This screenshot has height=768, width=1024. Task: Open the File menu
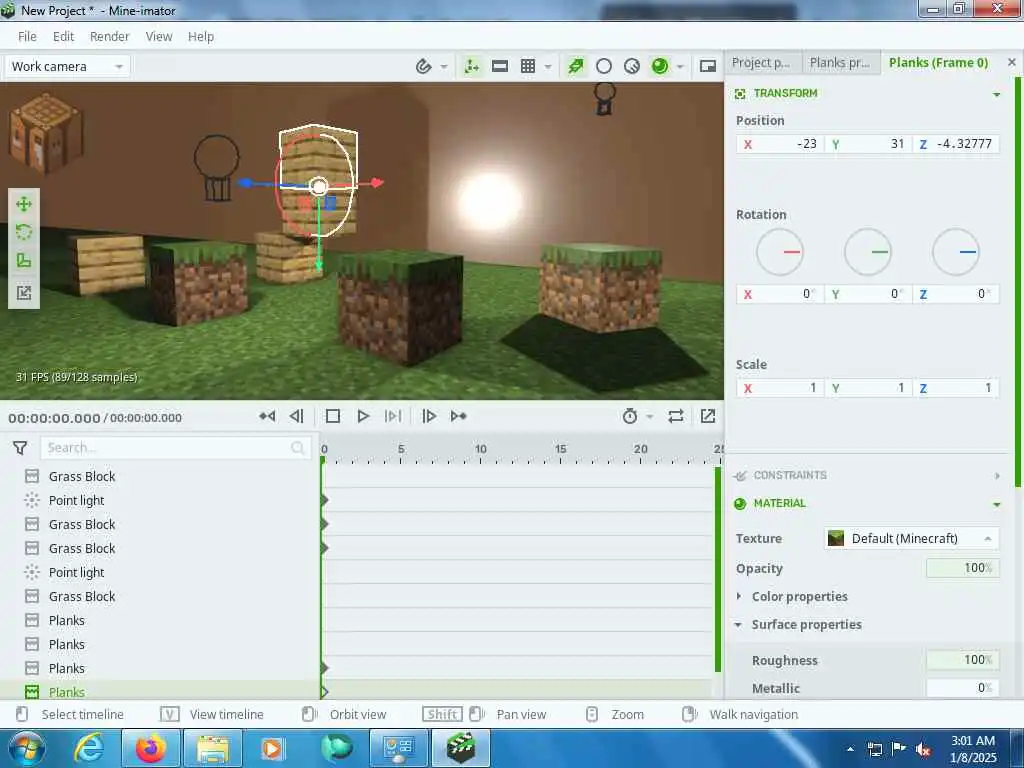click(27, 37)
